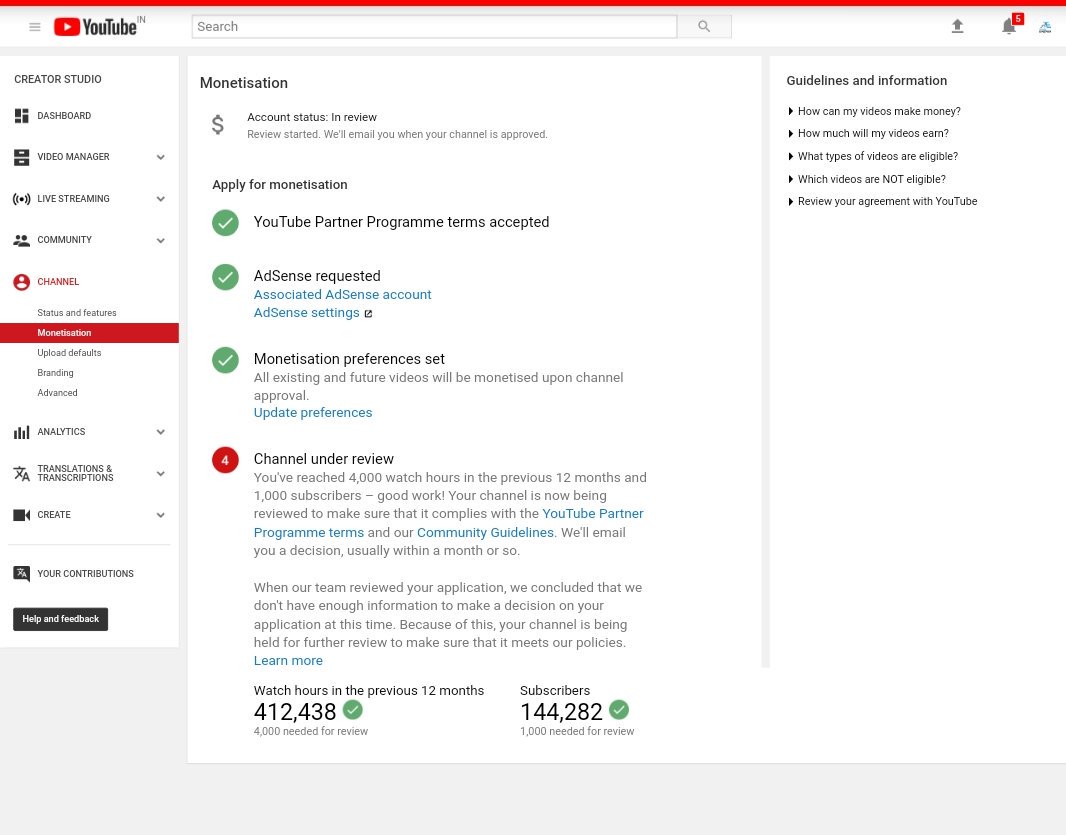Open Branding settings
The width and height of the screenshot is (1066, 835).
[55, 373]
